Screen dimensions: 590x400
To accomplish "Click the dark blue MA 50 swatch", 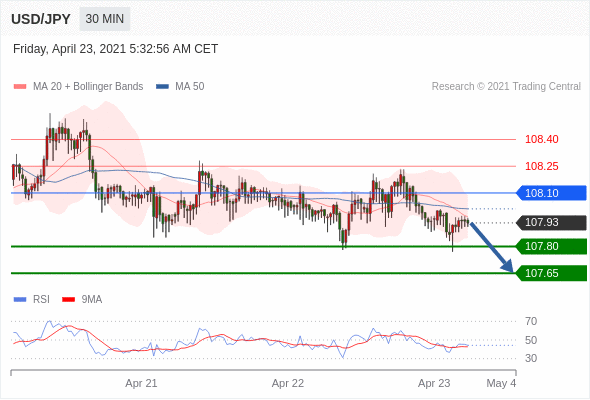I will click(x=162, y=87).
